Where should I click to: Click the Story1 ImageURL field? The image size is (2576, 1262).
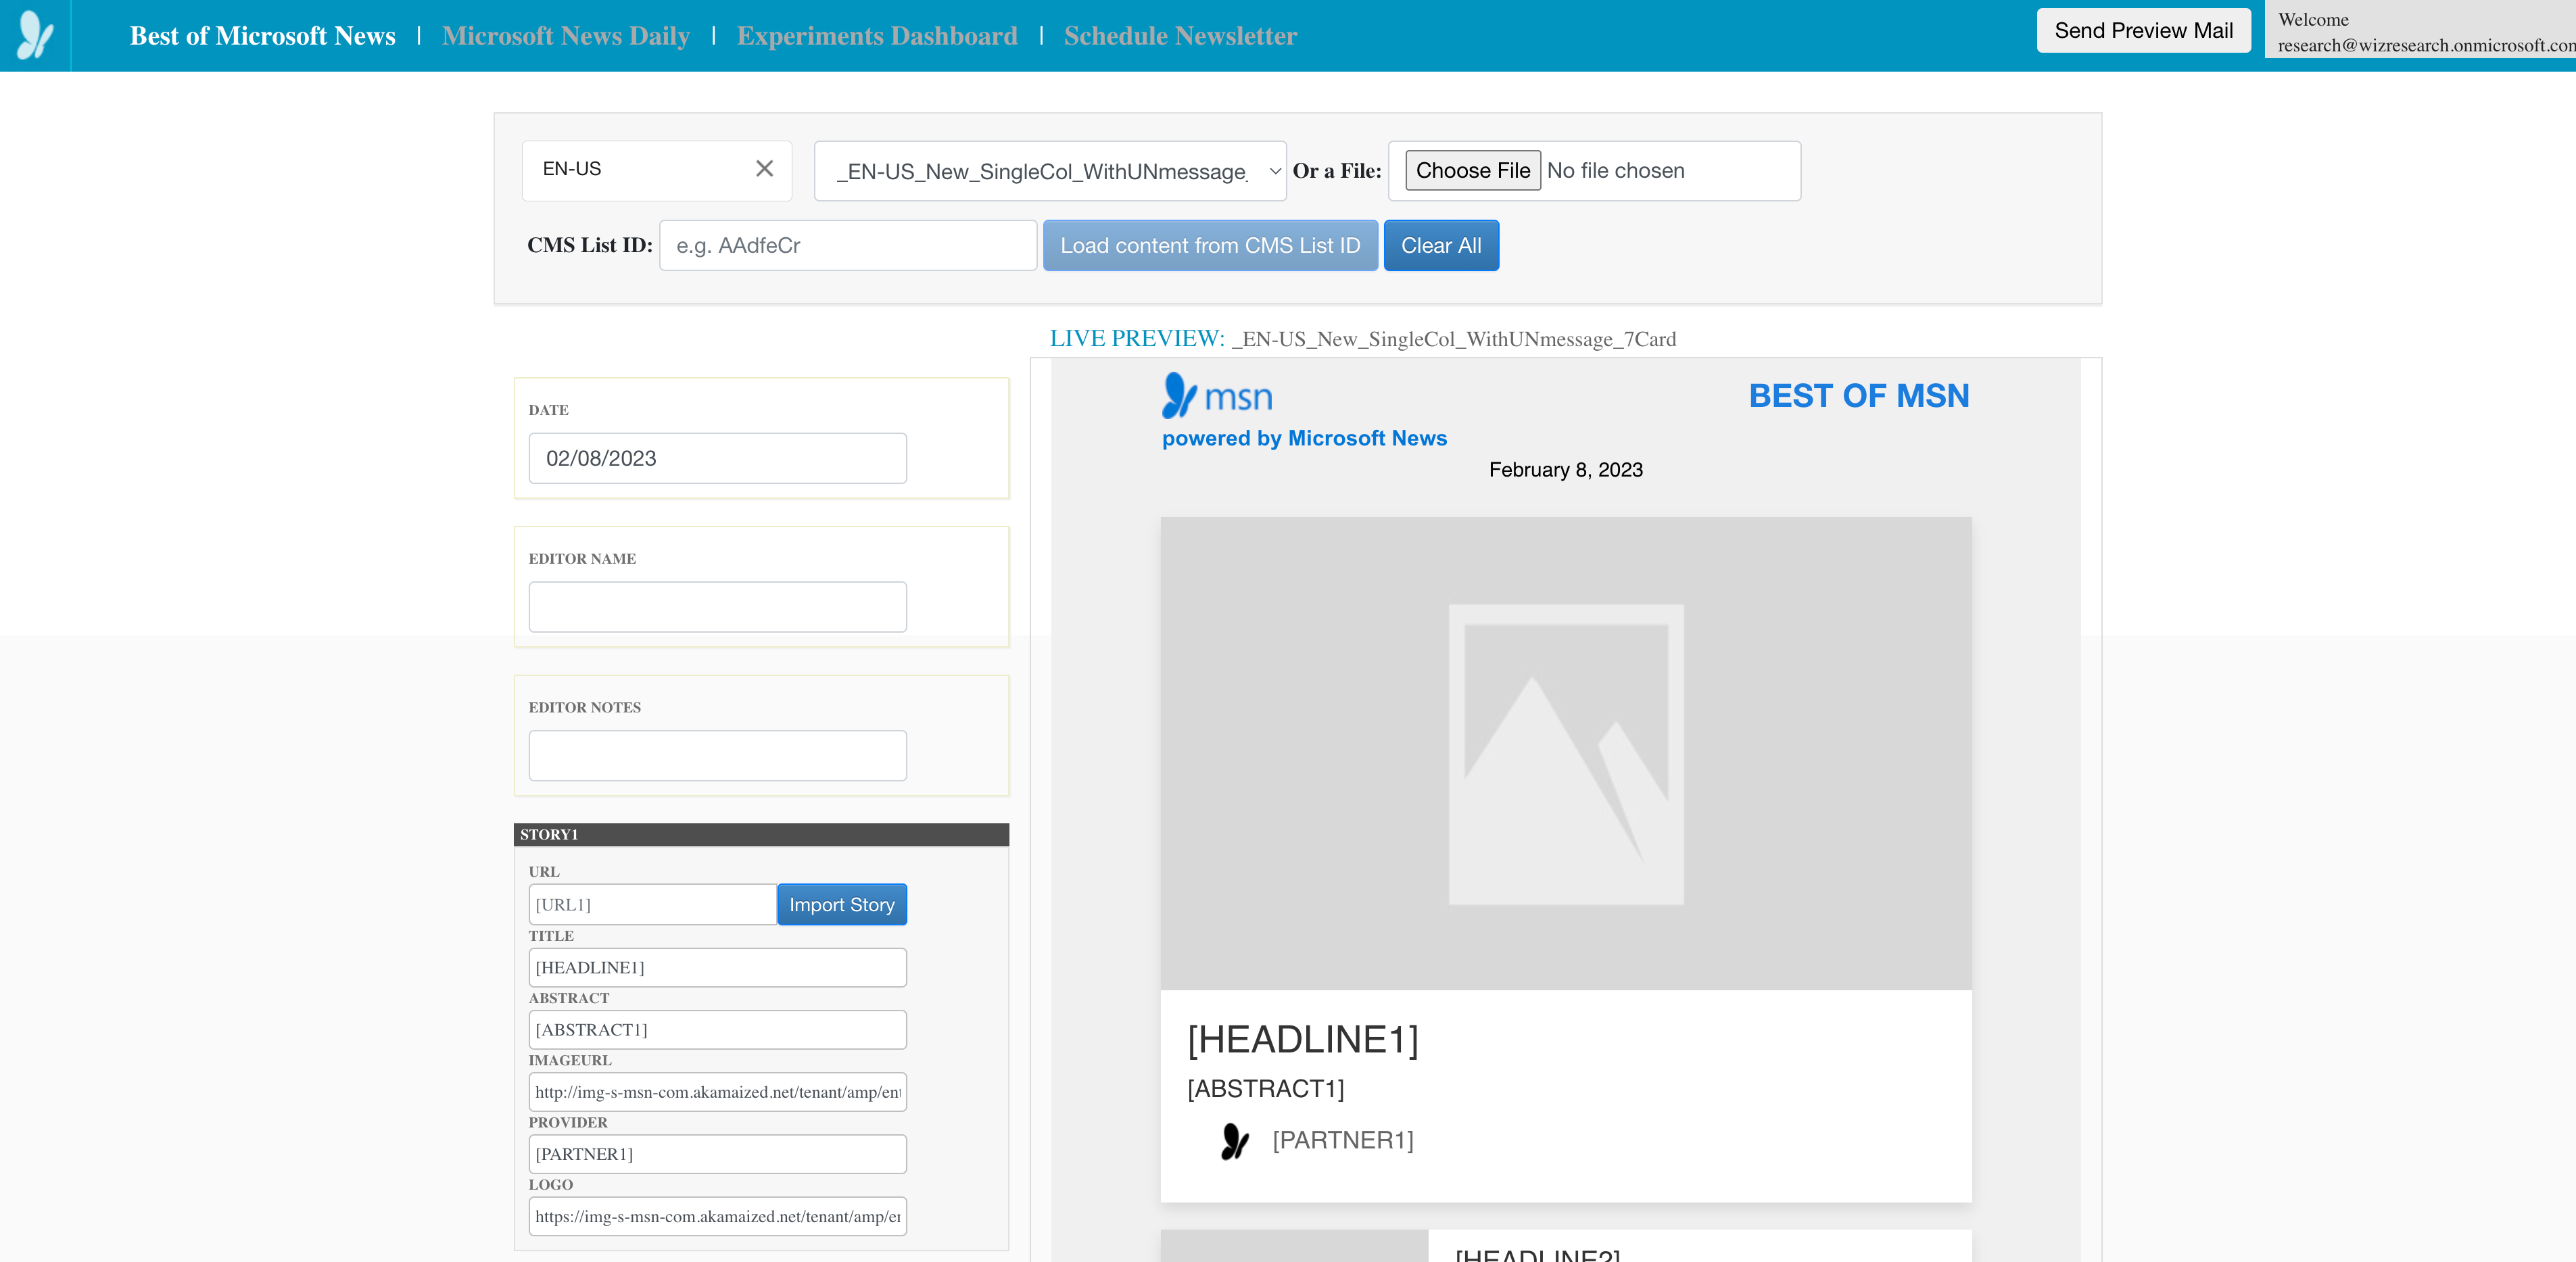click(717, 1091)
